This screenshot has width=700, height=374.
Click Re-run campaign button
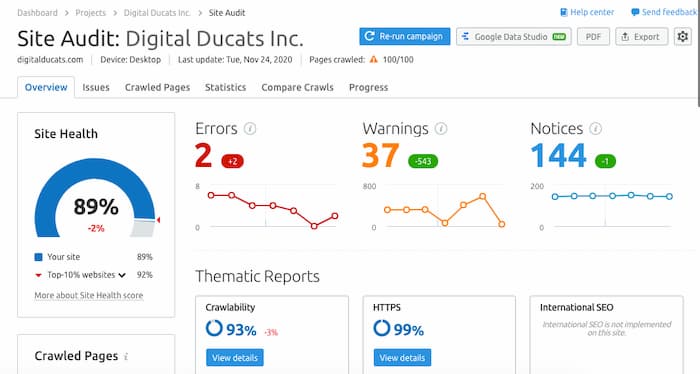tap(405, 37)
